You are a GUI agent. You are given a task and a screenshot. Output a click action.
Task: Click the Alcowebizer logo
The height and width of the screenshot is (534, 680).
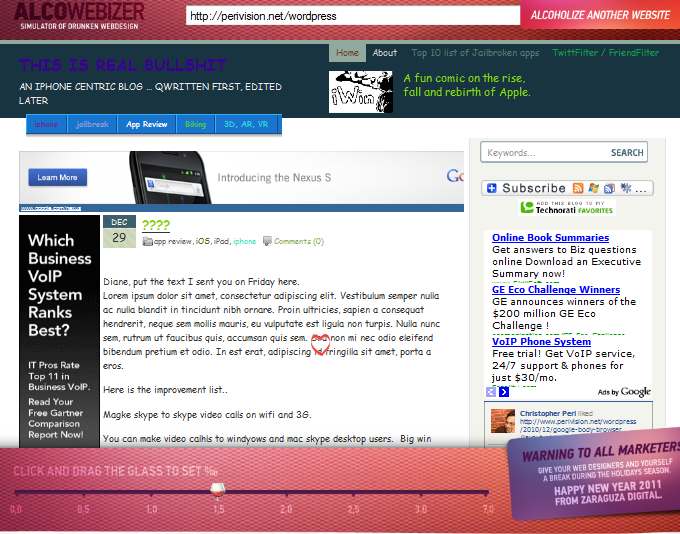[x=79, y=16]
